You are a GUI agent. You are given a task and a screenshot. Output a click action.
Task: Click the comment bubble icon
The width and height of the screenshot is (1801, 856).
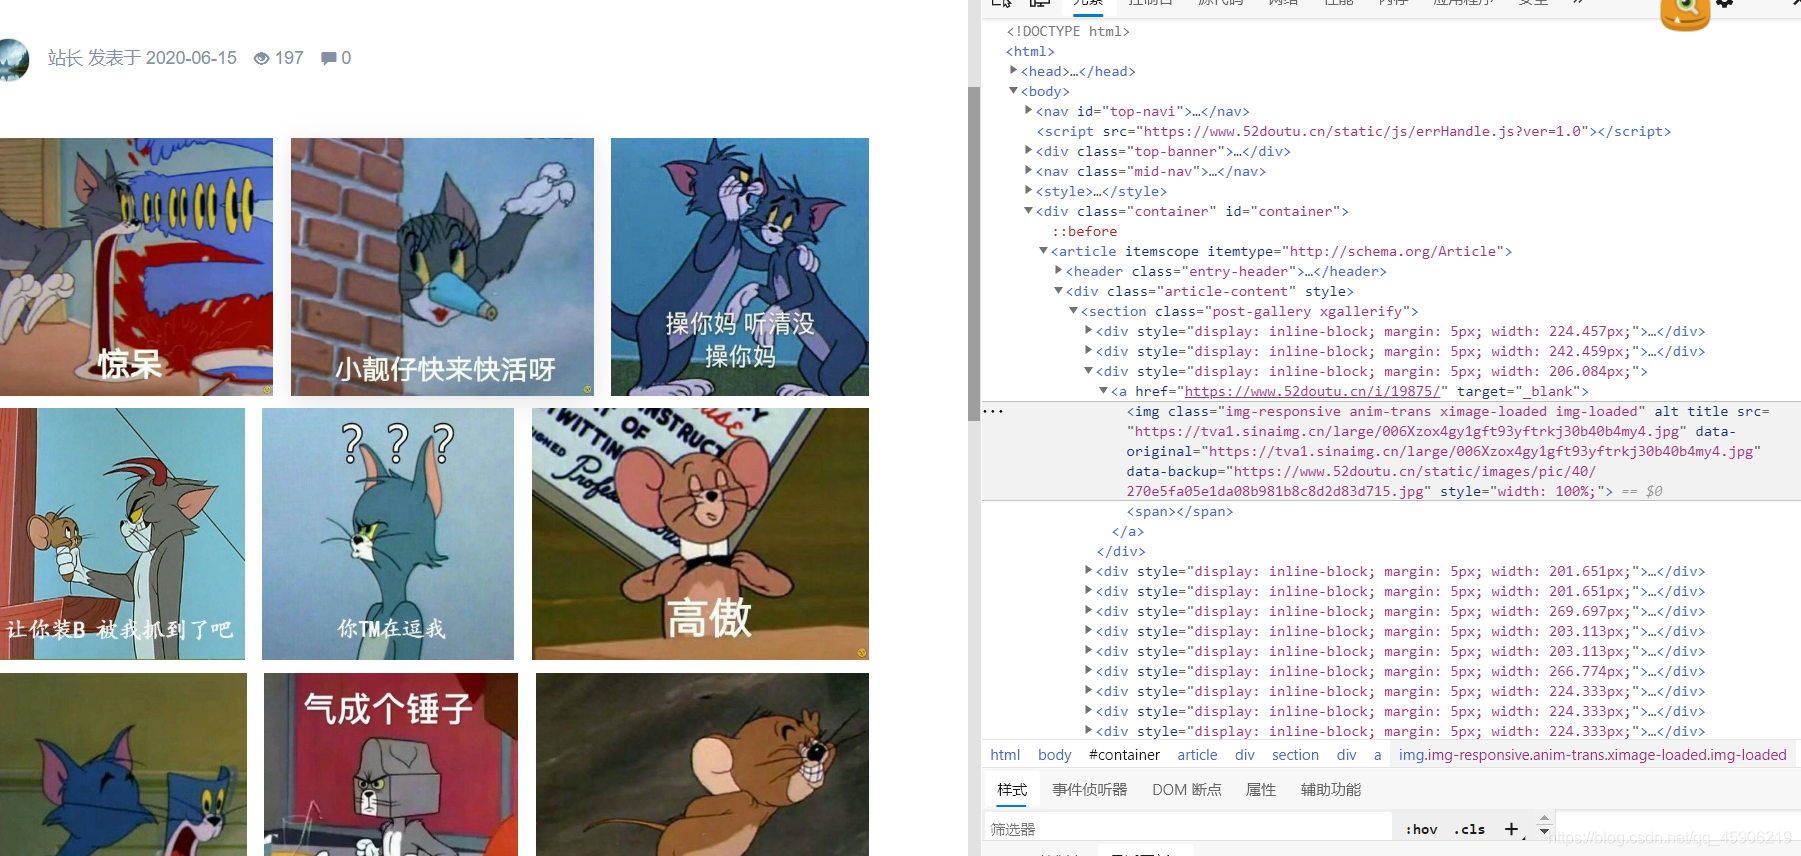point(328,59)
